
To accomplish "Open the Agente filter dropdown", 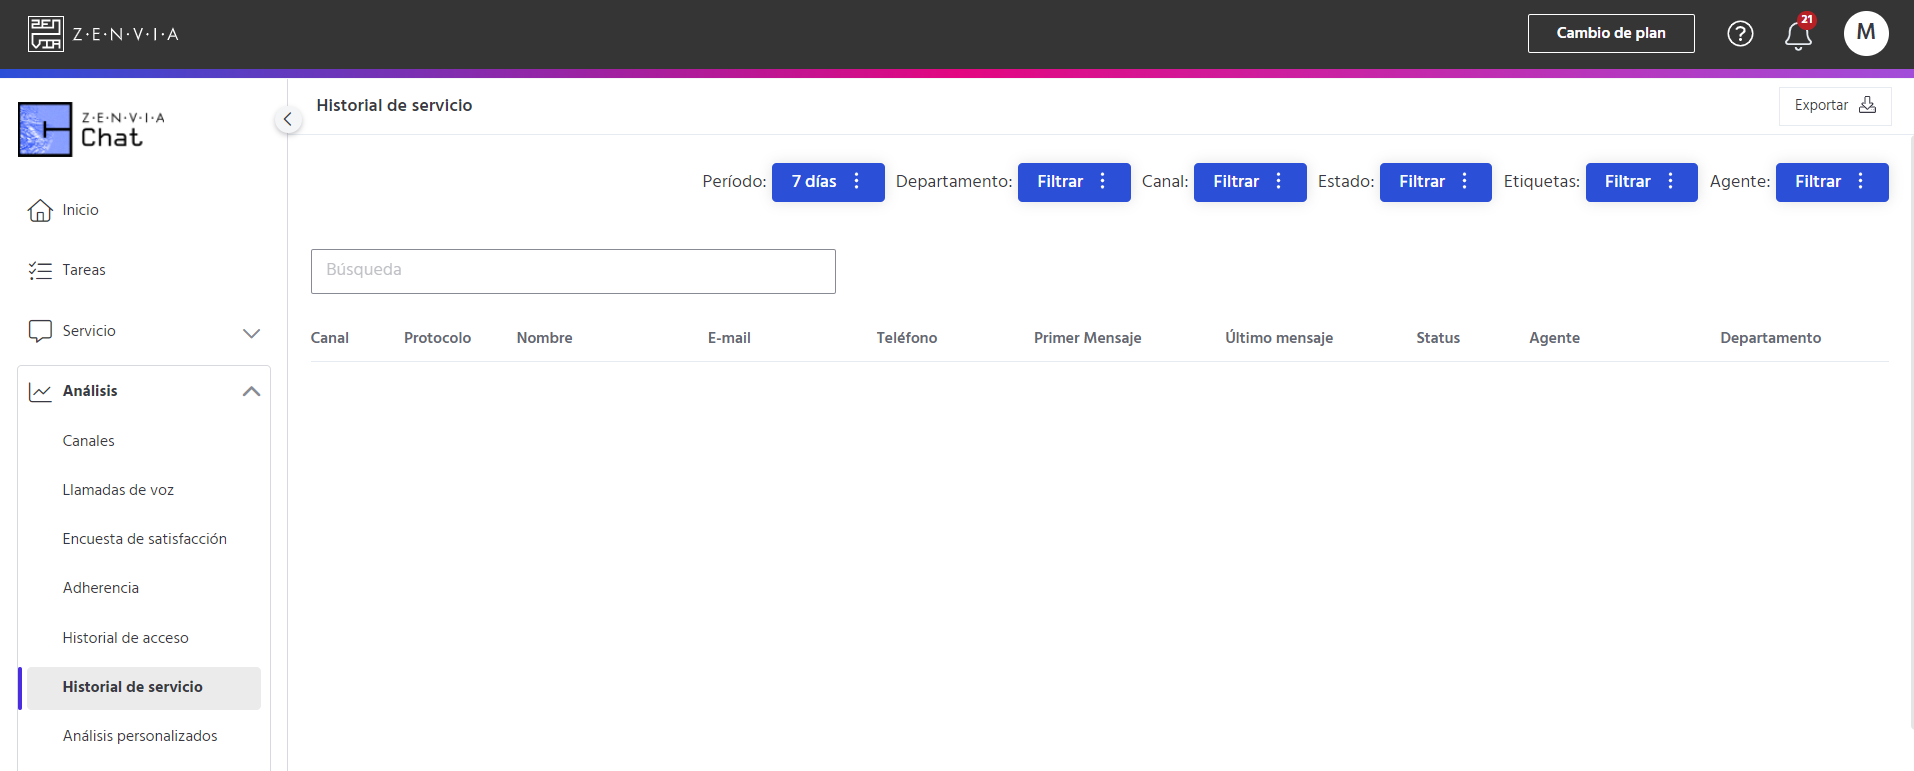I will click(x=1832, y=182).
